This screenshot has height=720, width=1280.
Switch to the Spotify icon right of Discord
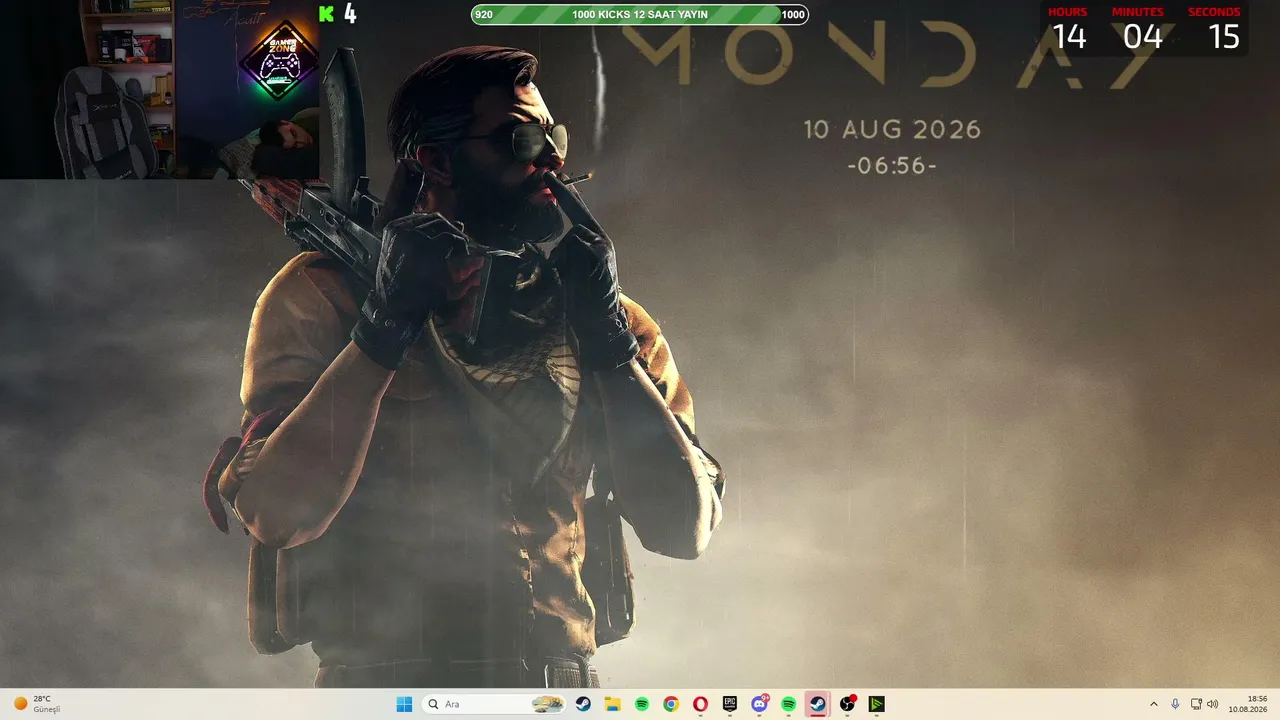[788, 704]
